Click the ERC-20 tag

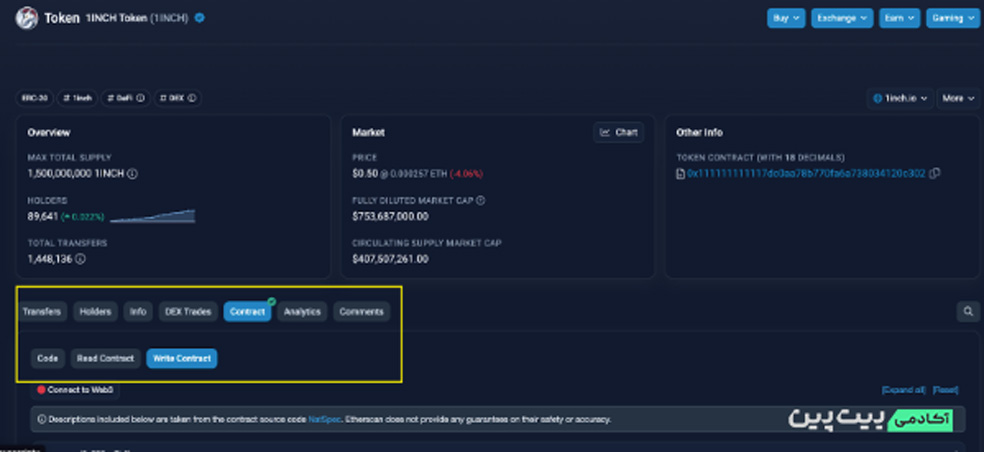click(35, 99)
